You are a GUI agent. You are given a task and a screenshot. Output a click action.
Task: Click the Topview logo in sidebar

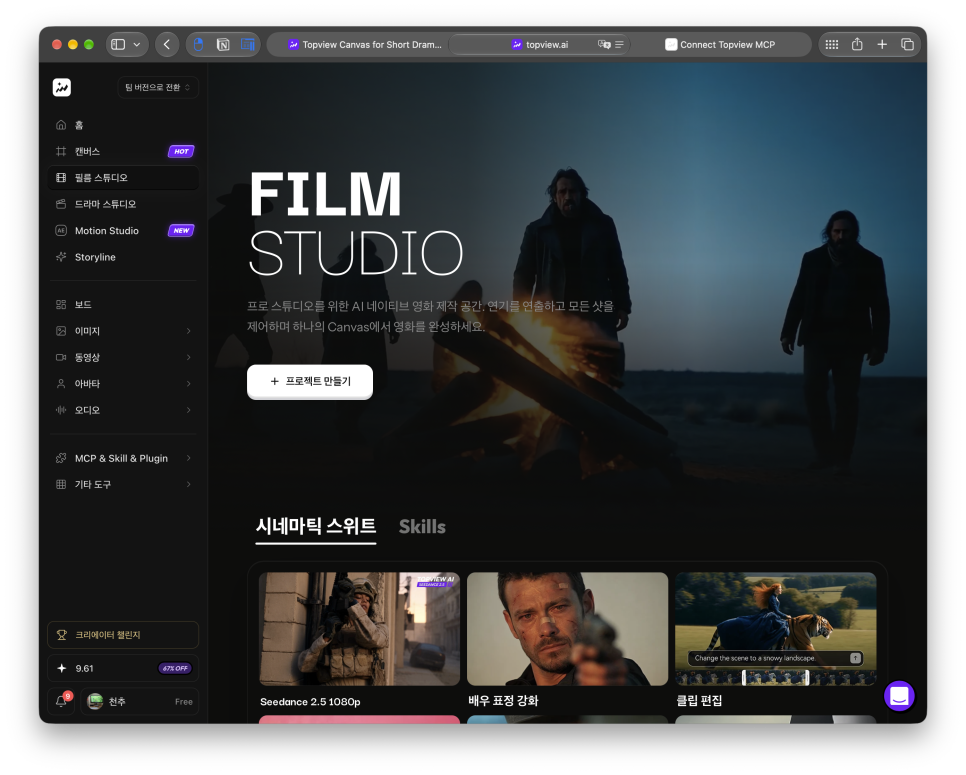coord(62,87)
